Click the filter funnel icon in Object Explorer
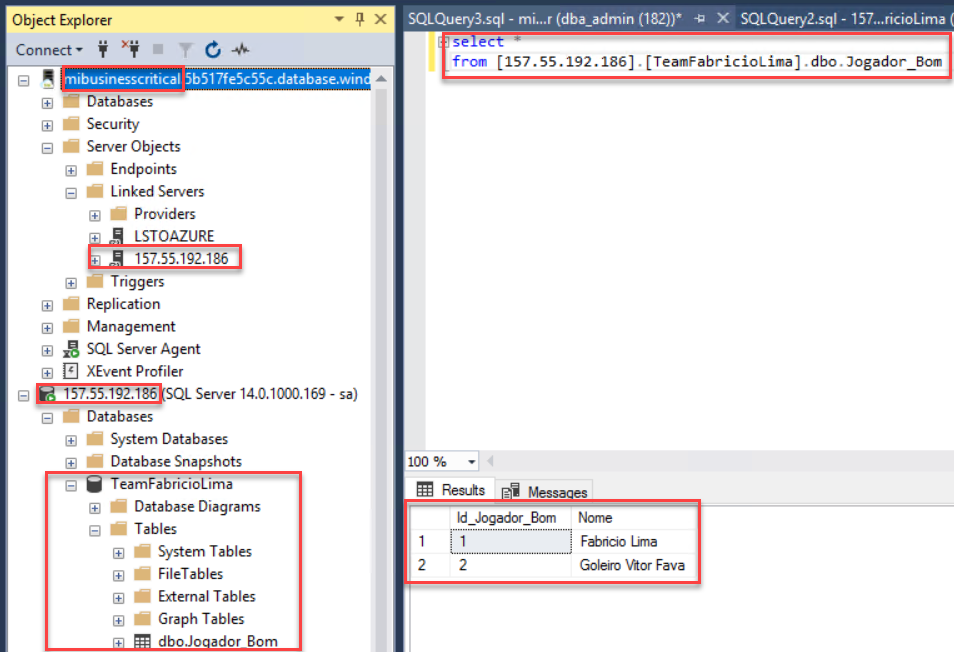 [x=186, y=49]
